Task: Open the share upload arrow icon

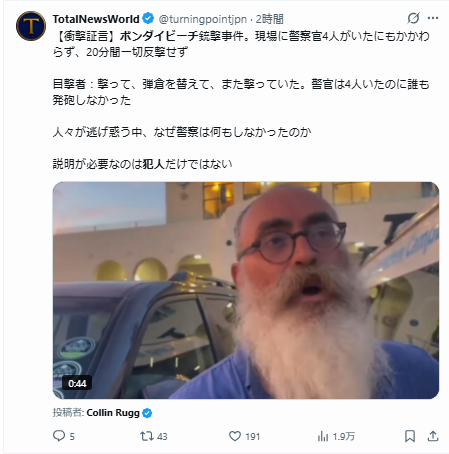Action: tap(433, 436)
